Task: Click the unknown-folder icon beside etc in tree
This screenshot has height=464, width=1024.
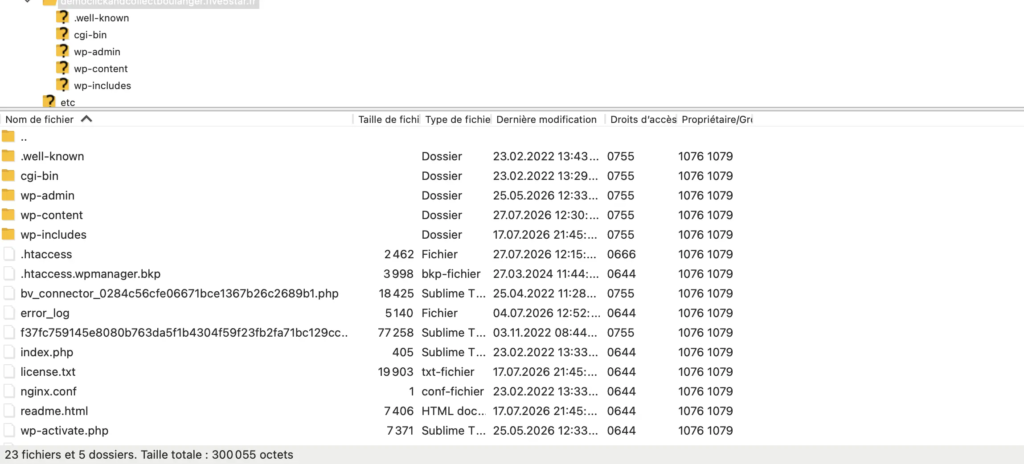Action: coord(49,102)
